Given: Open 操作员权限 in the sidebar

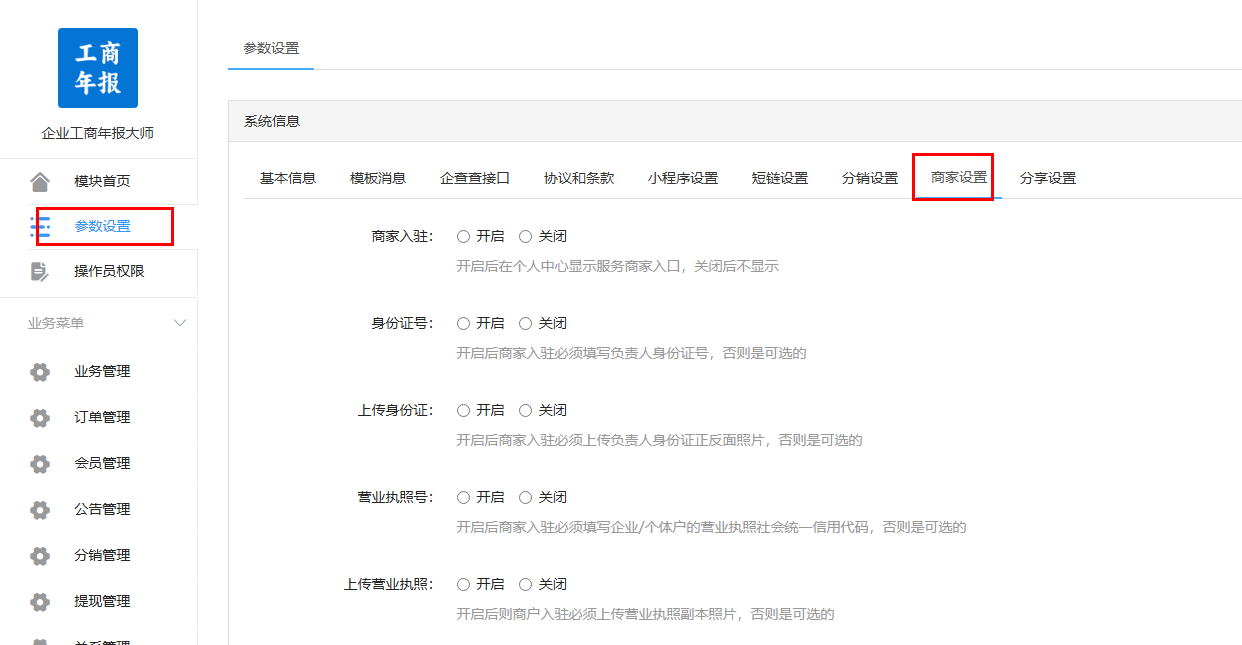Looking at the screenshot, I should [109, 271].
